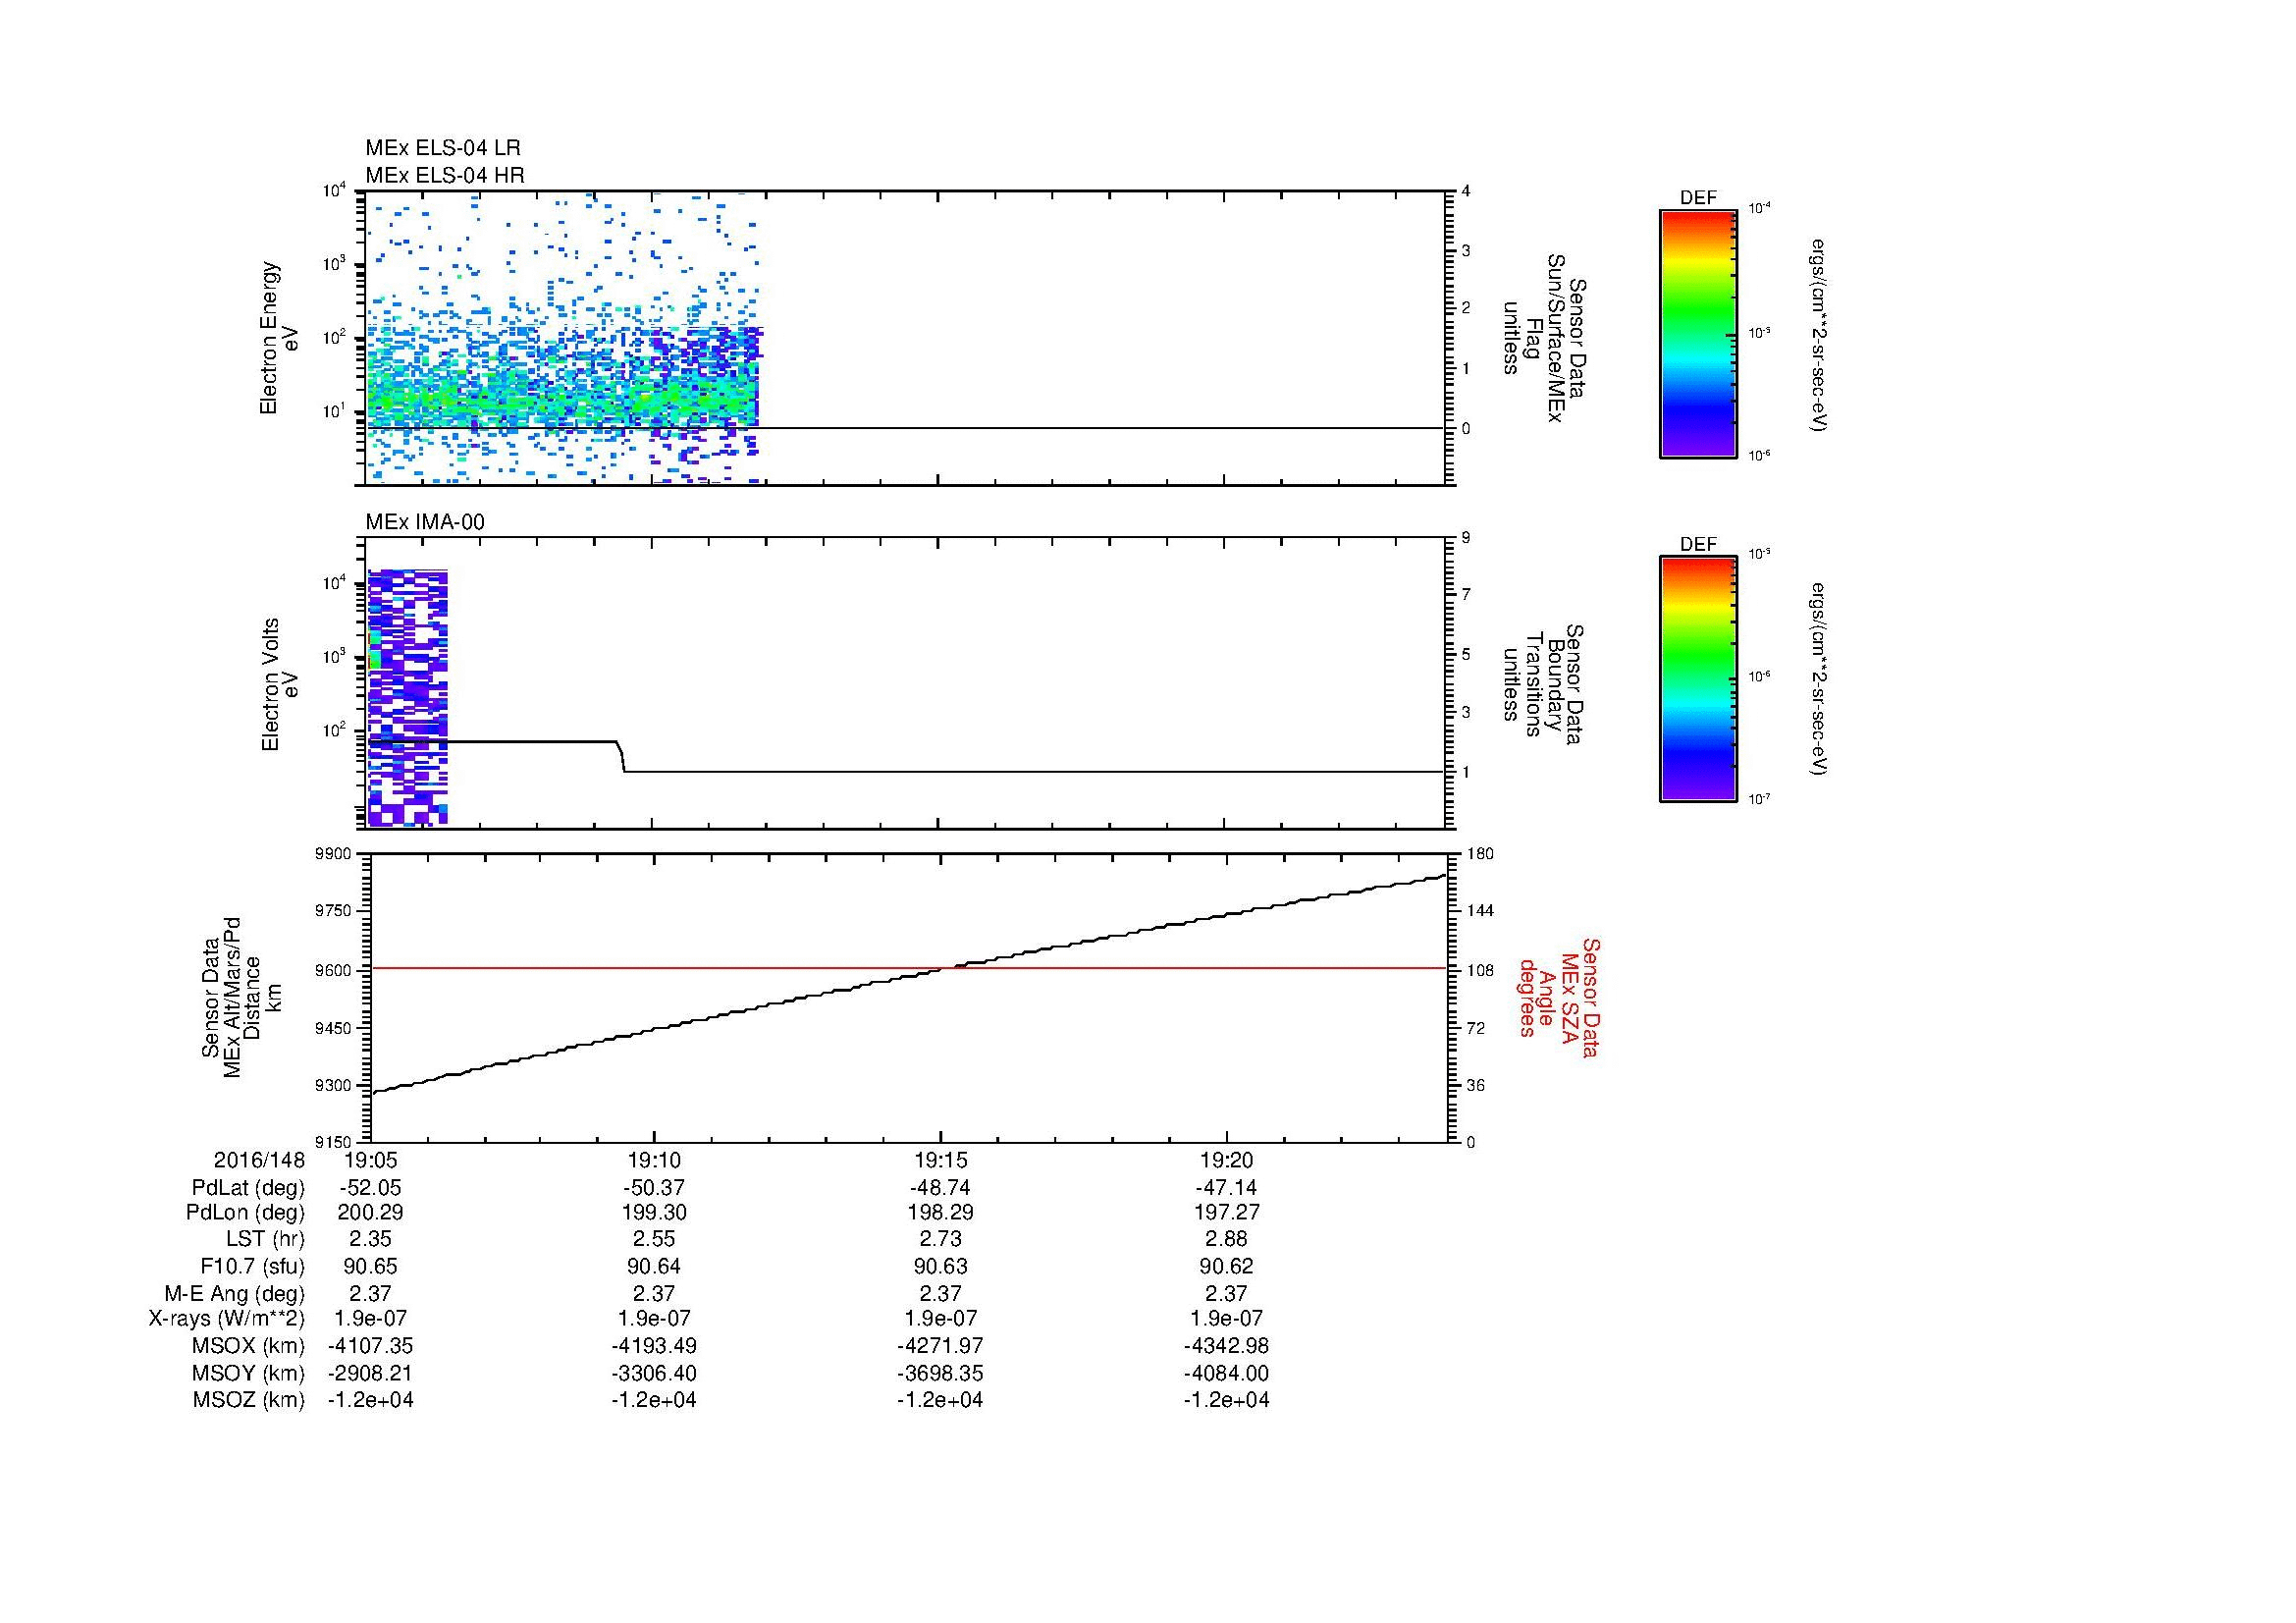Click the MSOX value -4107.35
The image size is (2296, 1623).
point(370,1346)
